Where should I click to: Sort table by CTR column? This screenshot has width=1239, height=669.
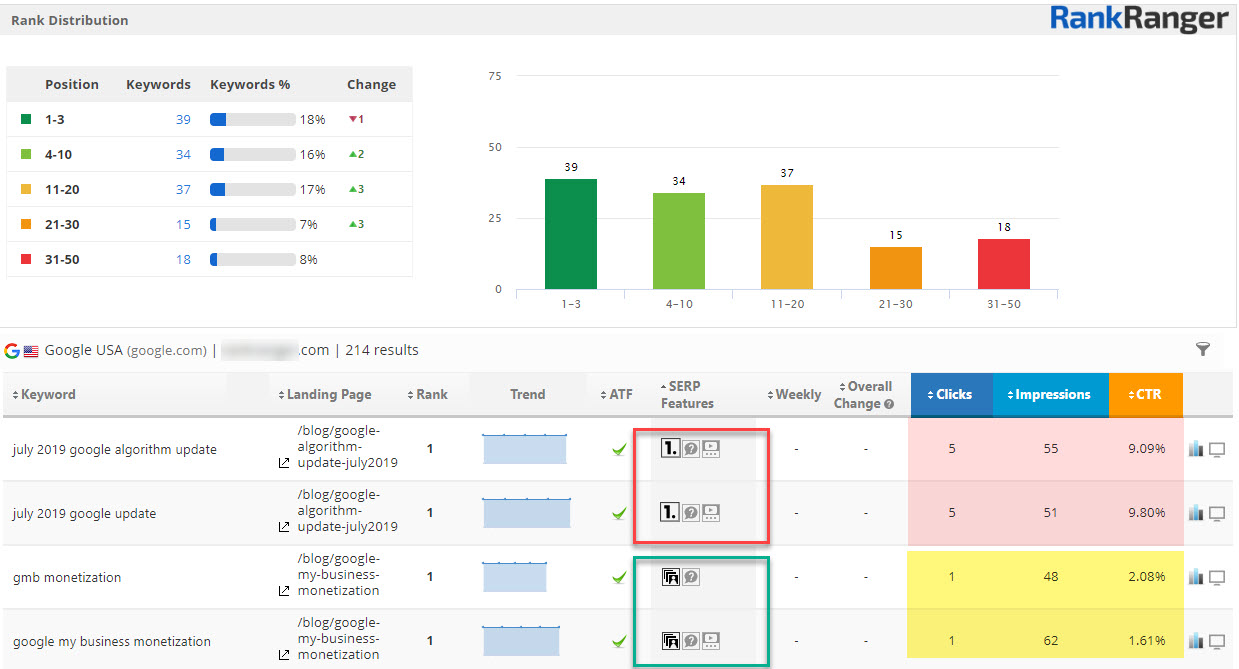(x=1145, y=394)
